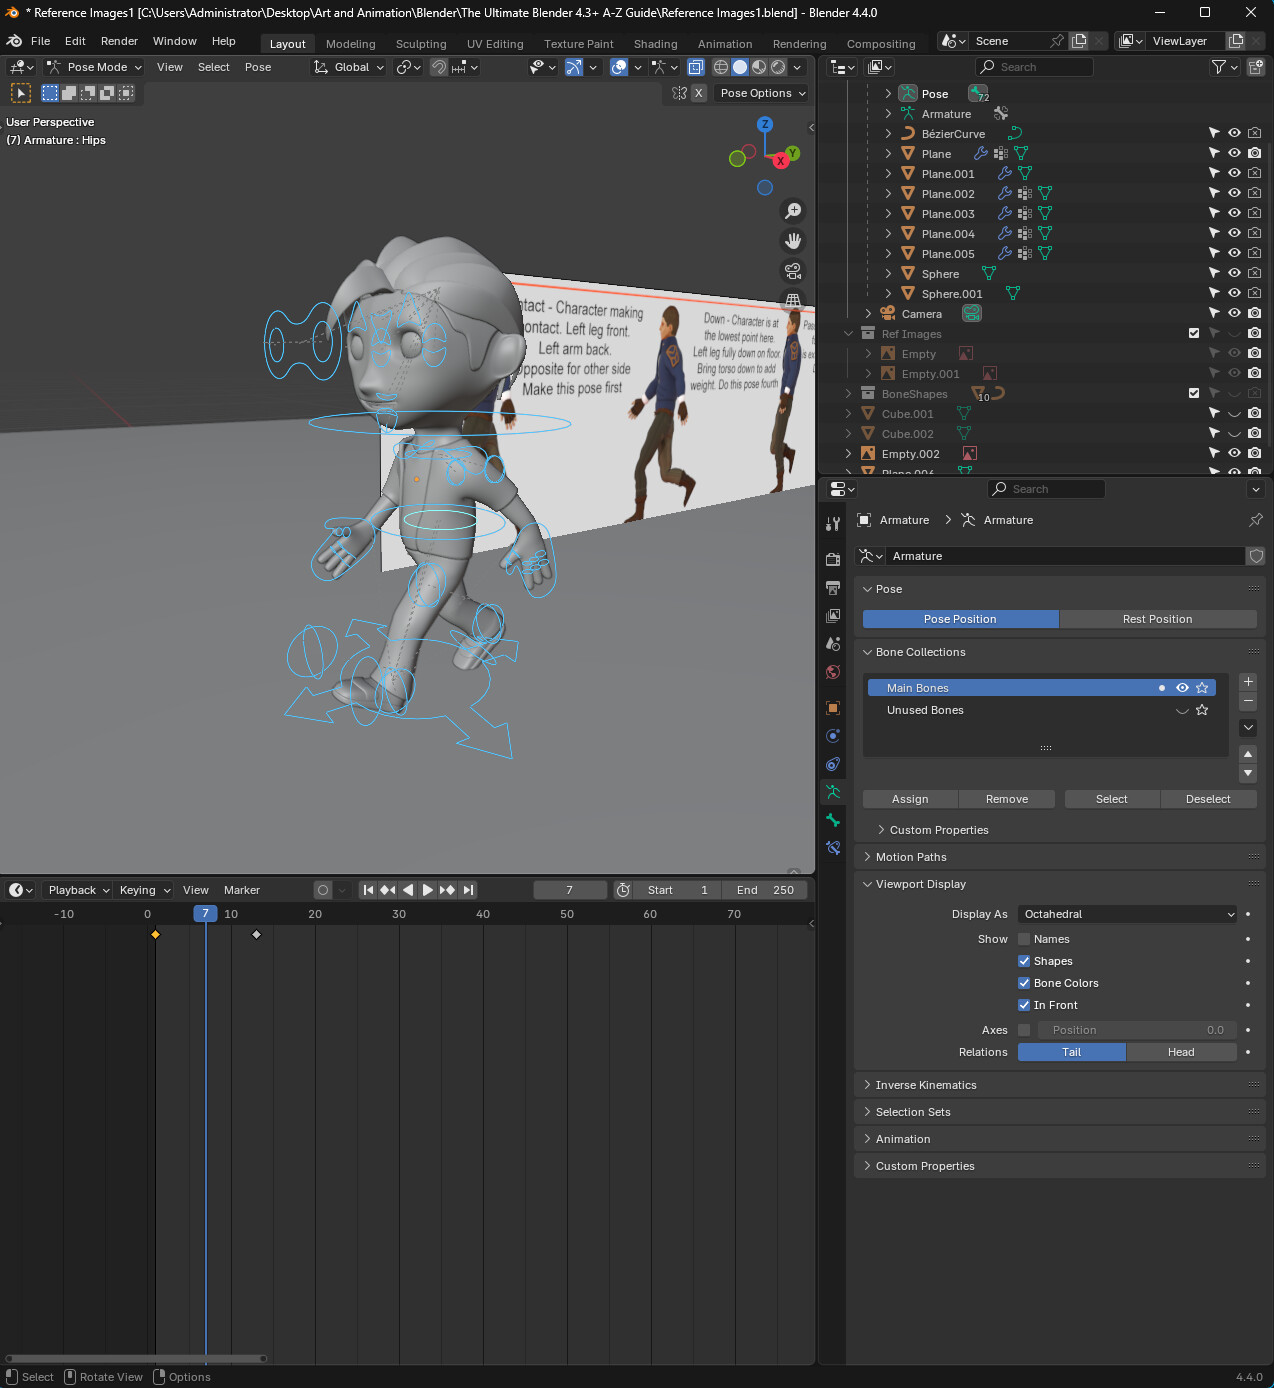Click the Assign button
Screen dimensions: 1274x1388
(910, 799)
